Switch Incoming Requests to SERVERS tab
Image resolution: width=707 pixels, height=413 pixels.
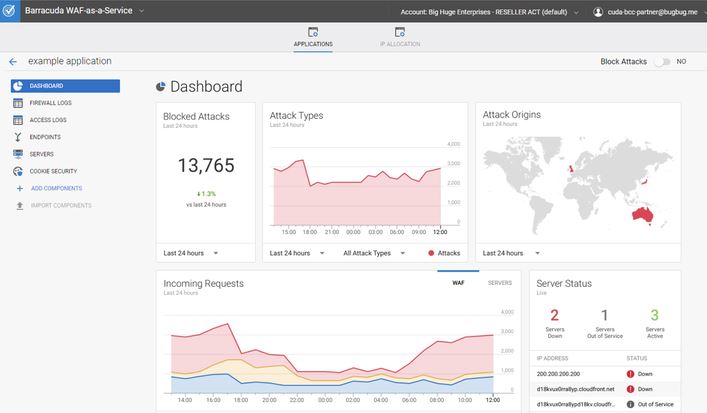pos(500,283)
